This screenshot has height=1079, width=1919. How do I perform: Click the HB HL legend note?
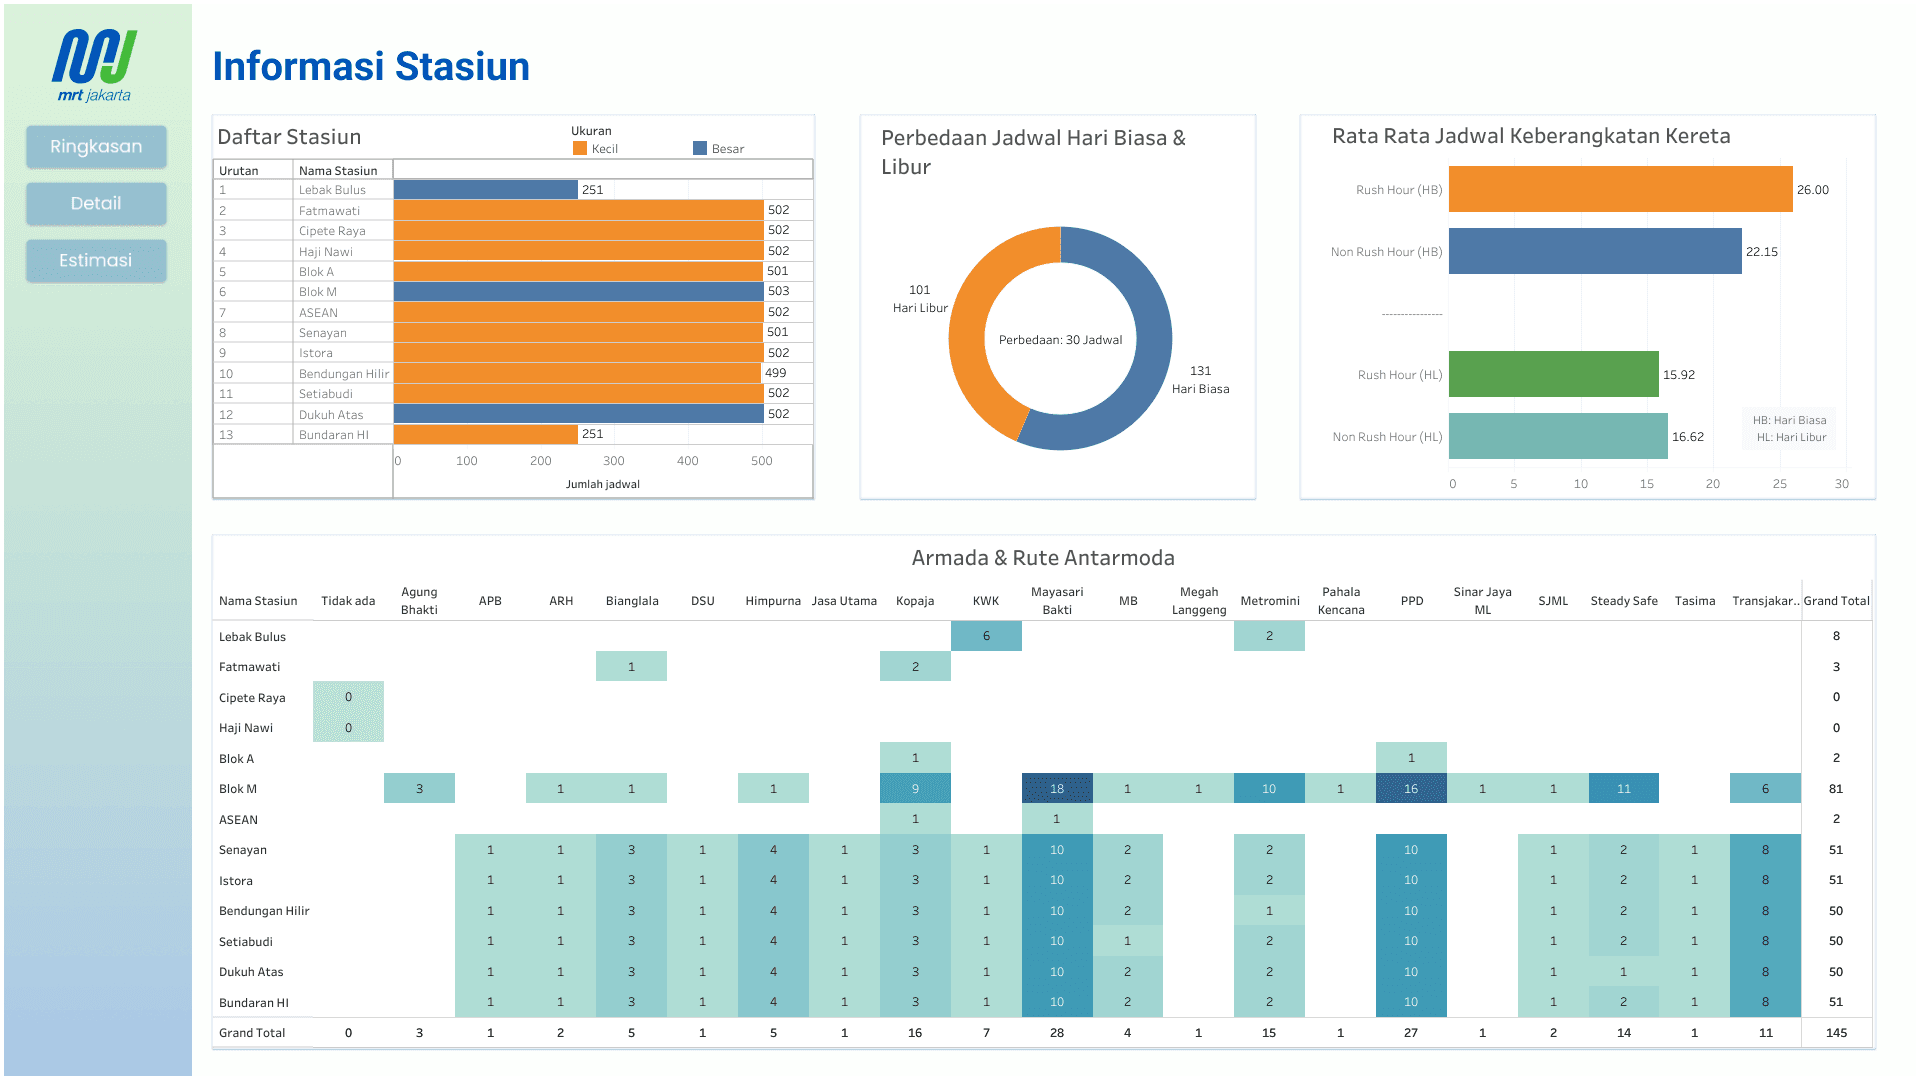point(1789,429)
